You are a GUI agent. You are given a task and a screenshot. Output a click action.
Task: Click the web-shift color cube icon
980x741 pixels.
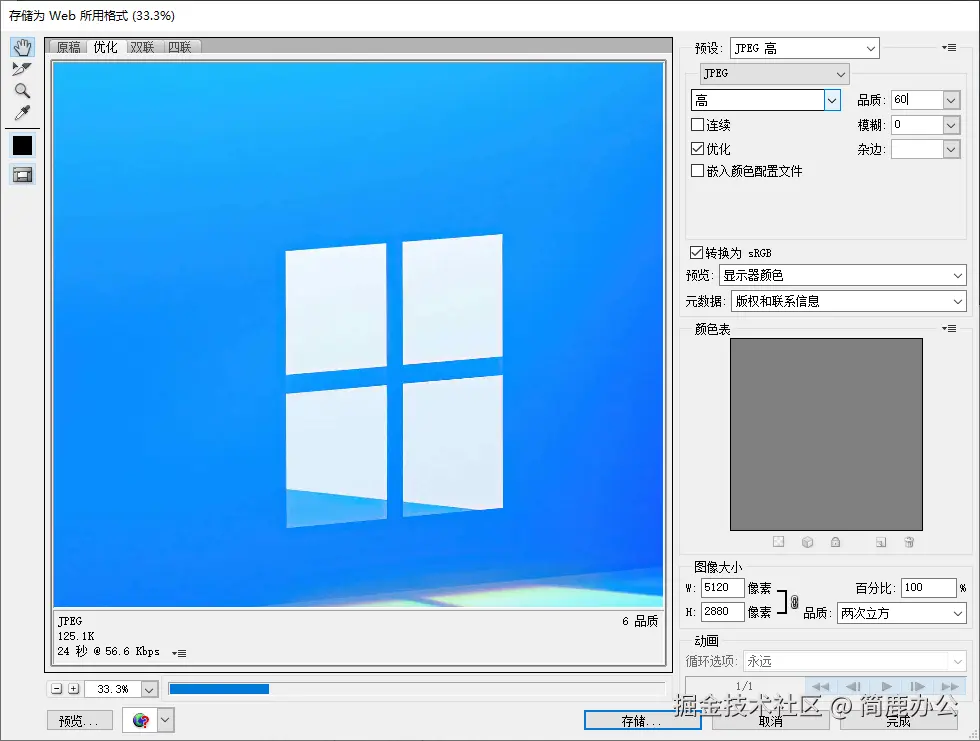[808, 542]
